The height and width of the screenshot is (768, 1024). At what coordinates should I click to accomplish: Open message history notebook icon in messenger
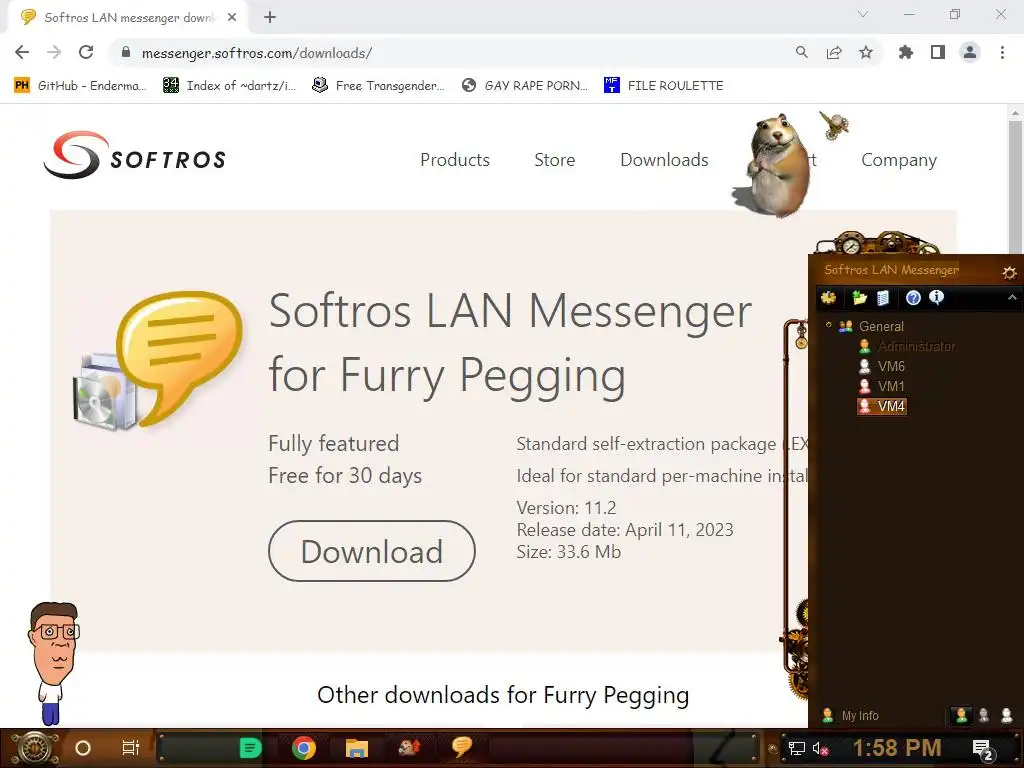883,298
